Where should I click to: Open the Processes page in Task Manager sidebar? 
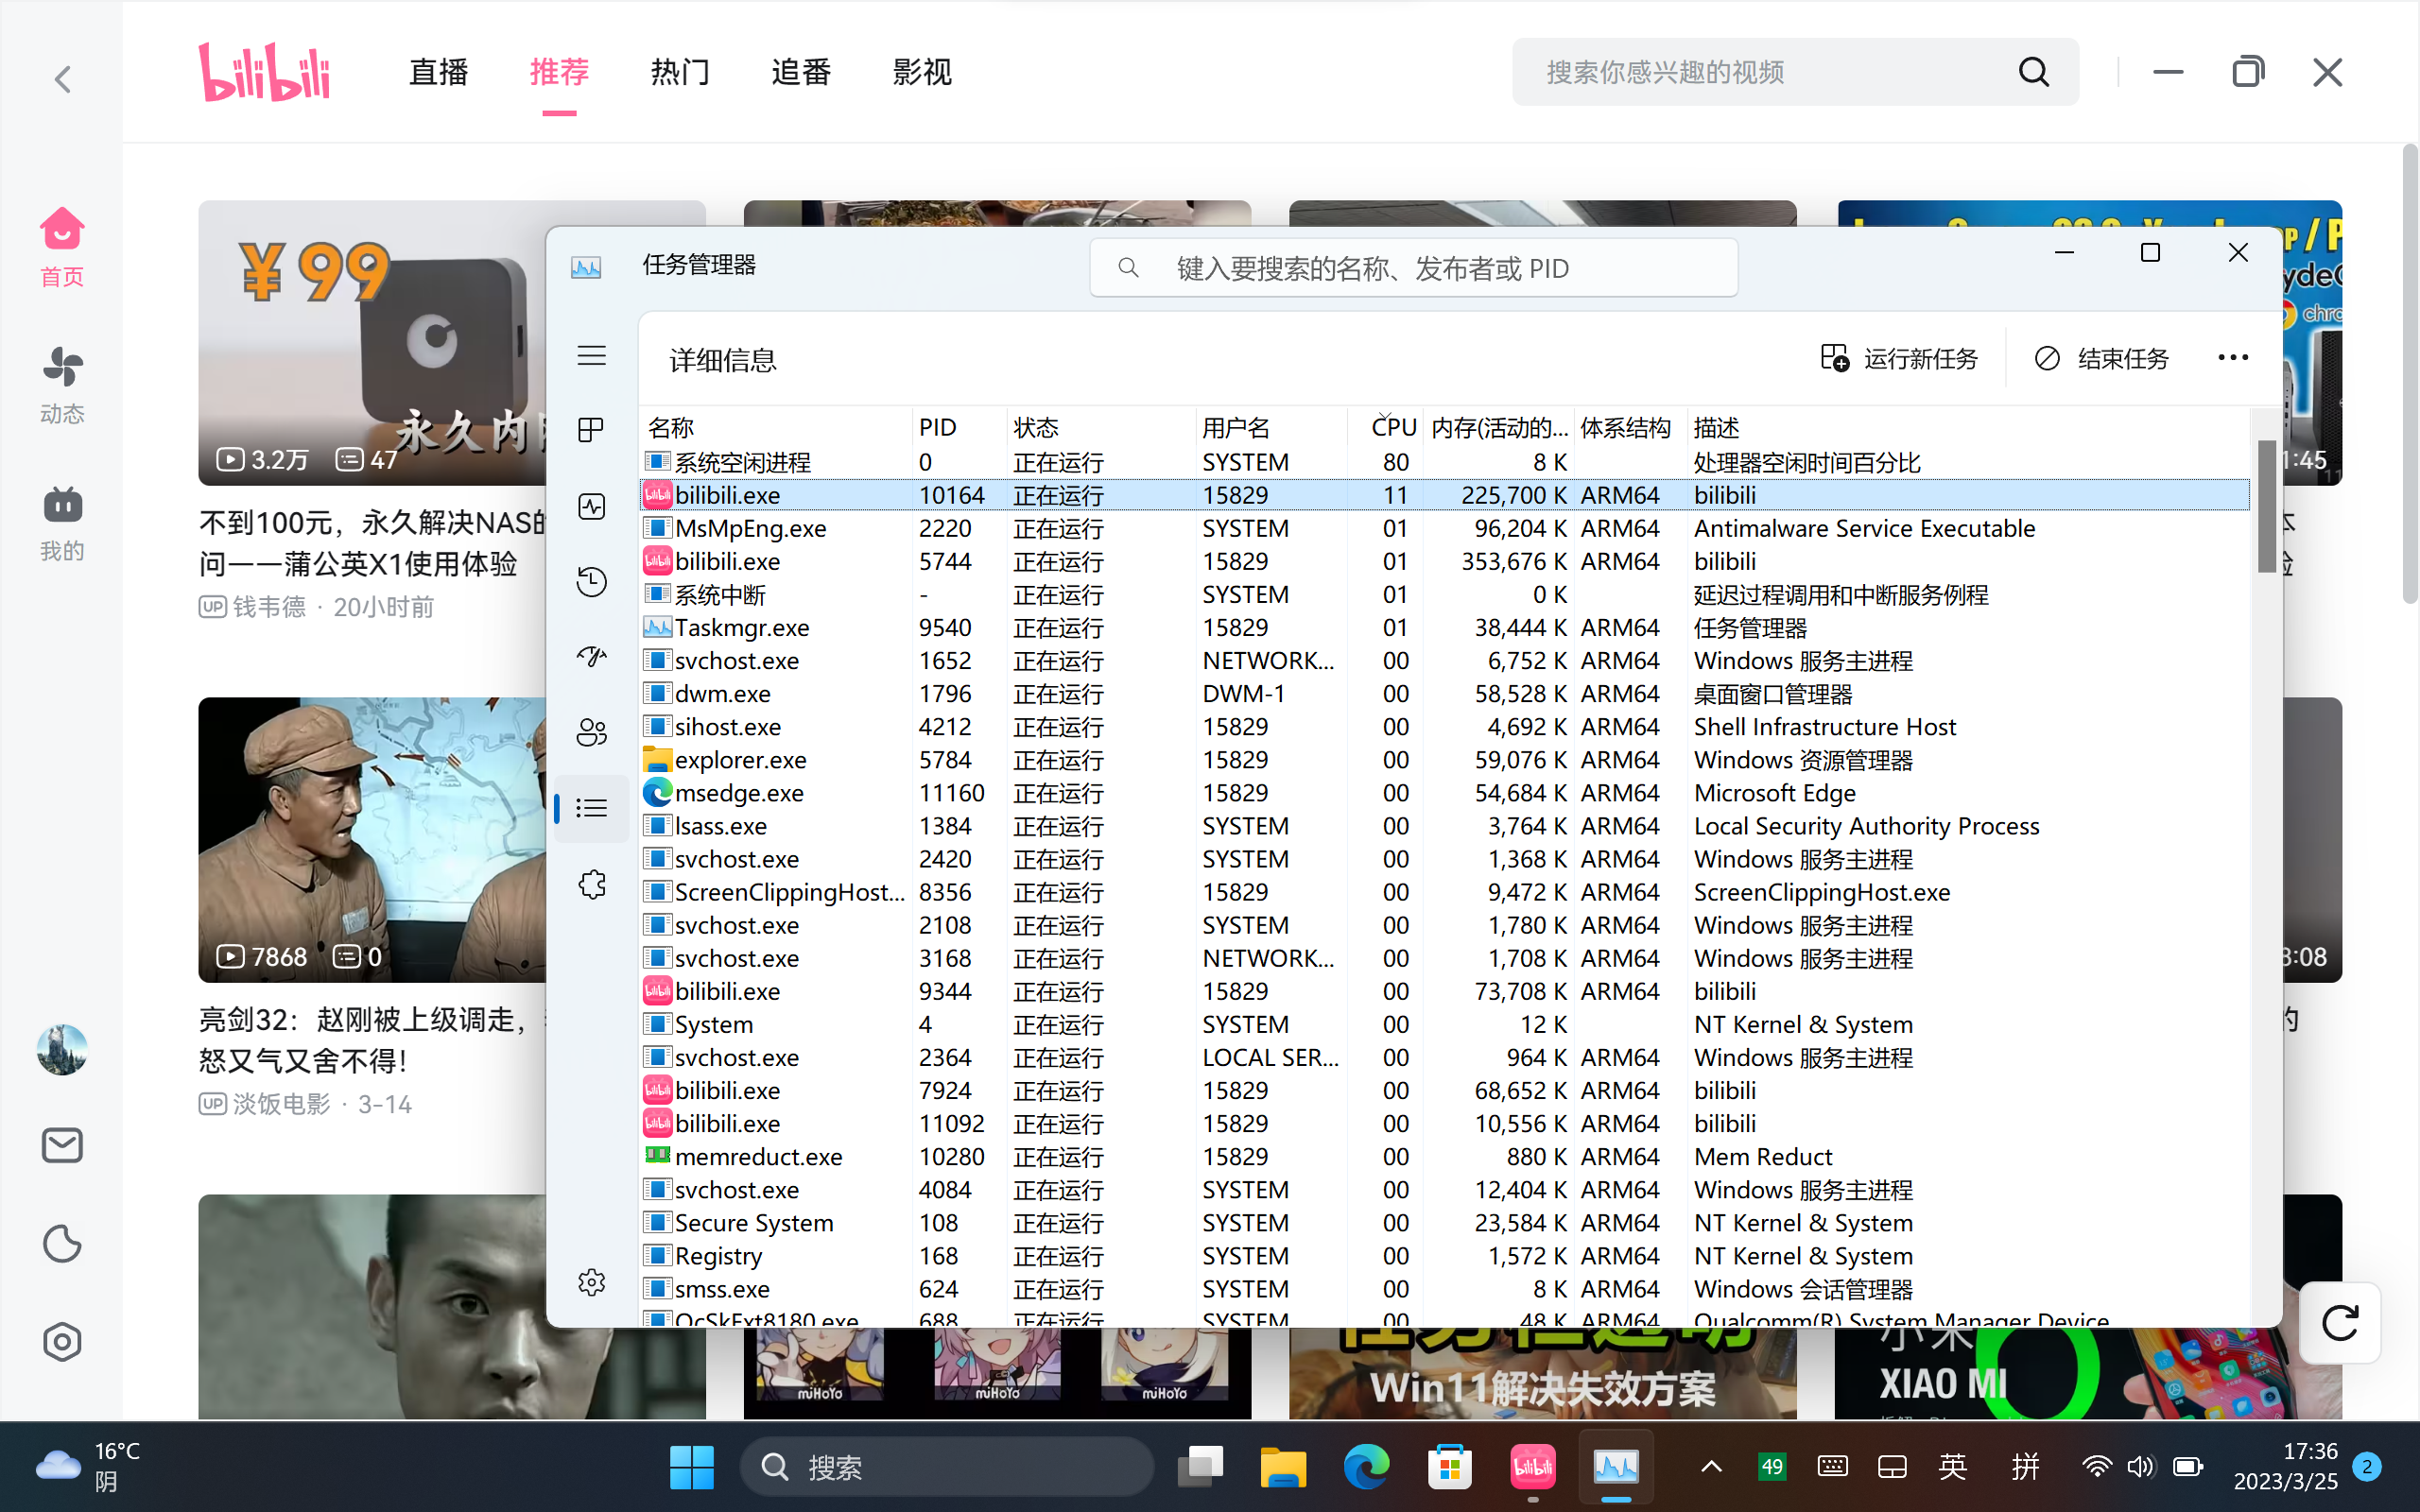click(591, 430)
